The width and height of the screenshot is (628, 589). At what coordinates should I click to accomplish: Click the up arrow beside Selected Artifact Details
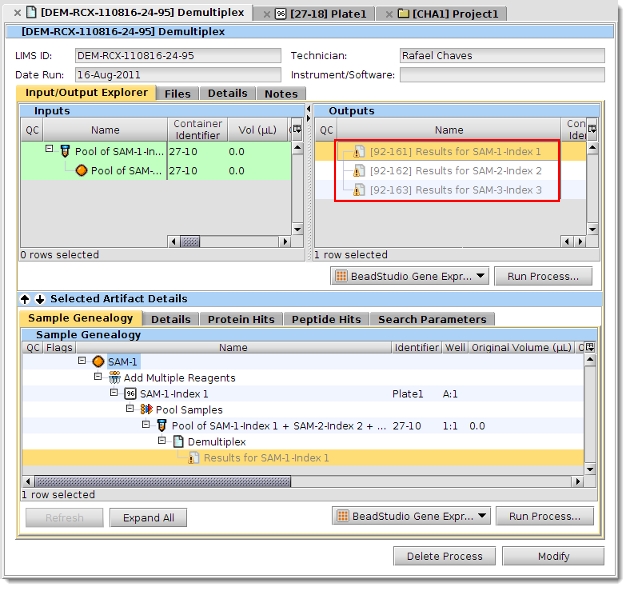[x=25, y=299]
